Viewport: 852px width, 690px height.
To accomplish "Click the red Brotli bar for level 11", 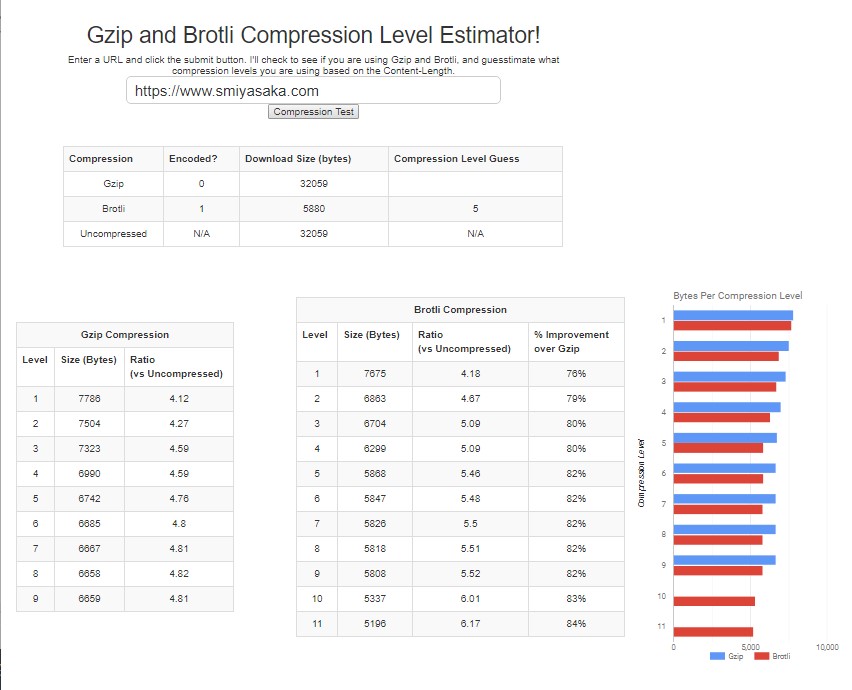I will click(713, 632).
